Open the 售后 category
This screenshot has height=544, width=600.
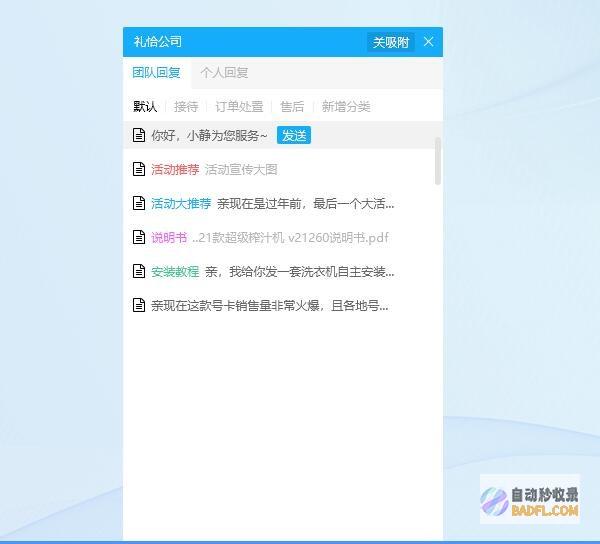point(292,106)
